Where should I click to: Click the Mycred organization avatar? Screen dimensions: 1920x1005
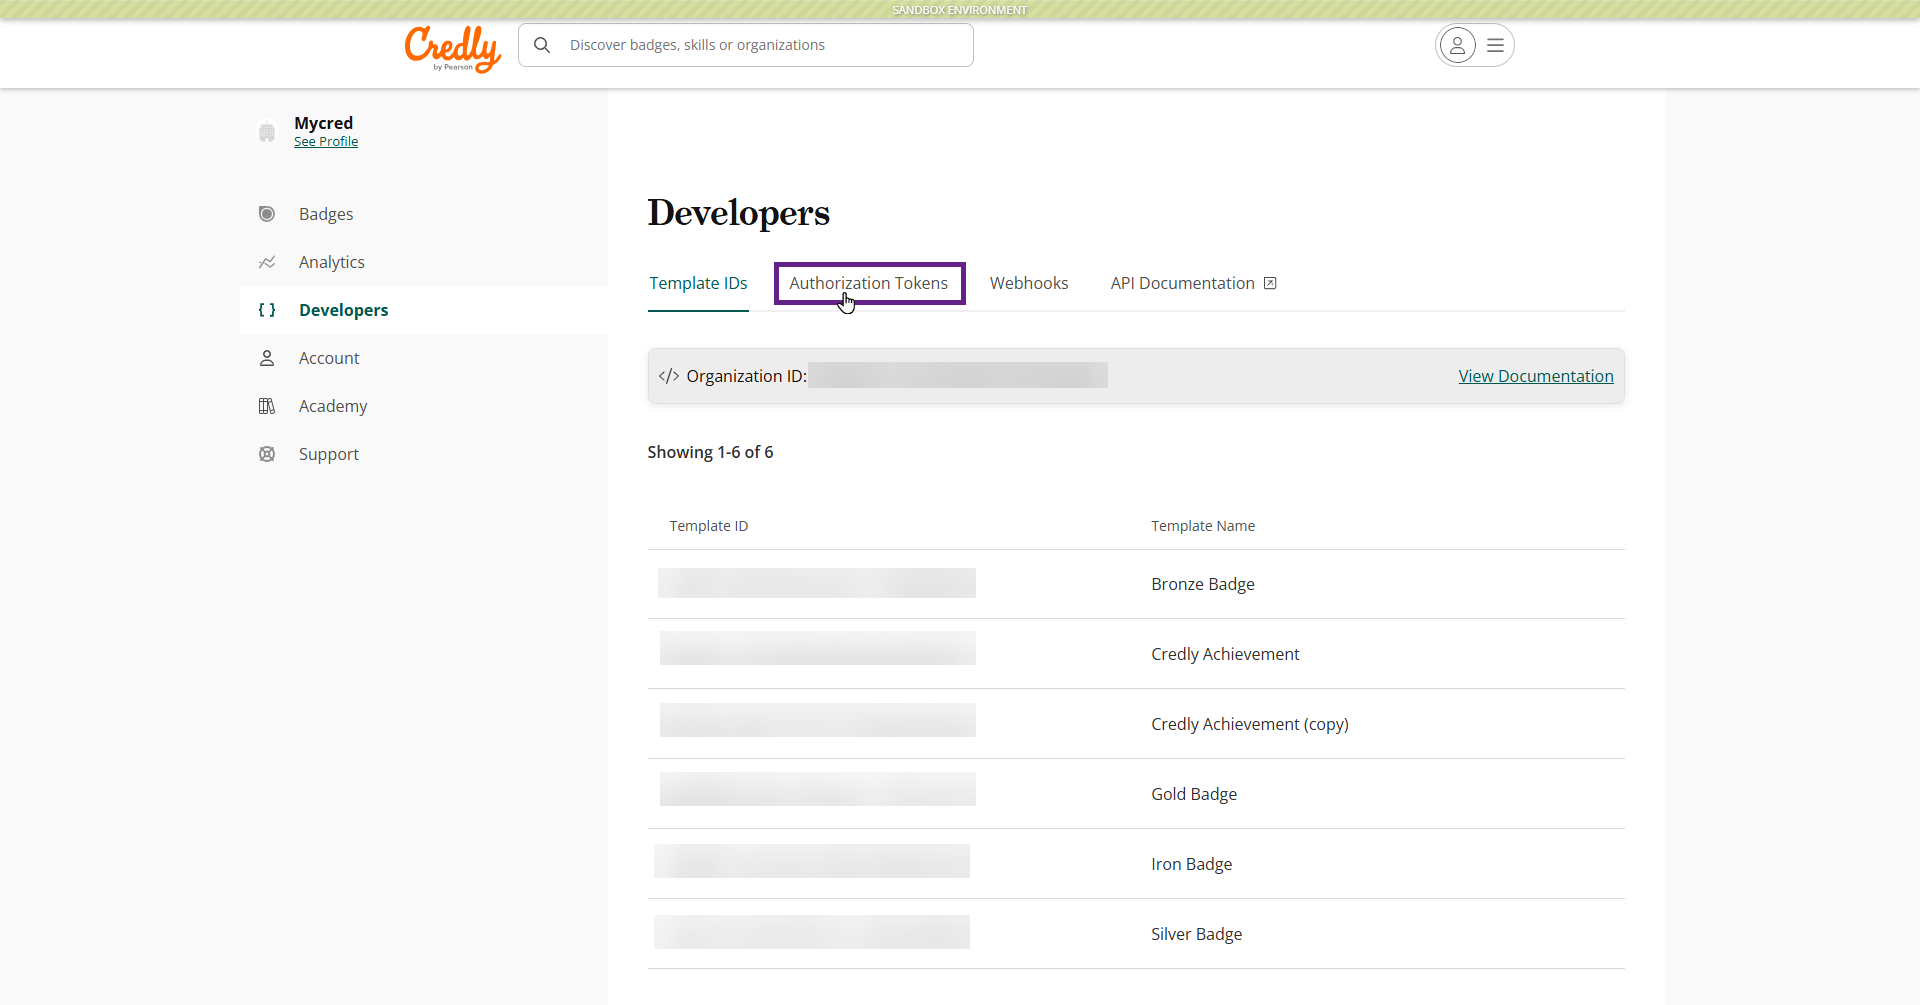(x=267, y=132)
